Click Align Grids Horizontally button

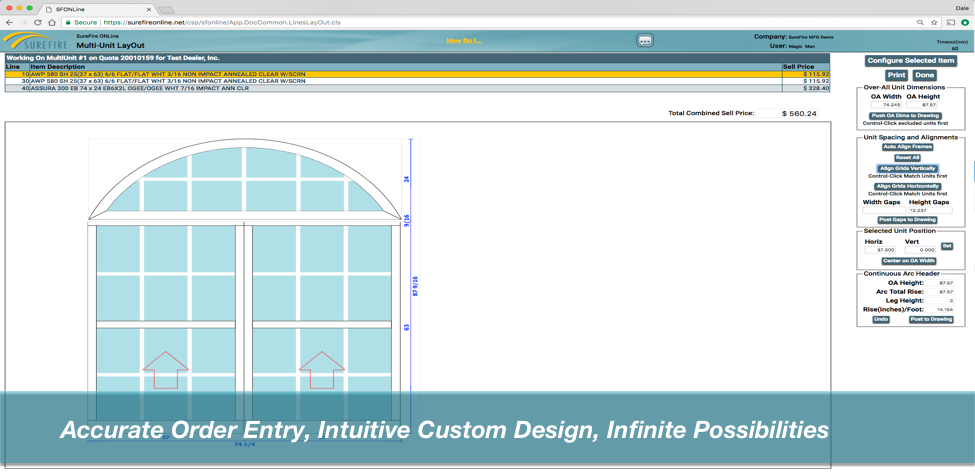coord(907,186)
